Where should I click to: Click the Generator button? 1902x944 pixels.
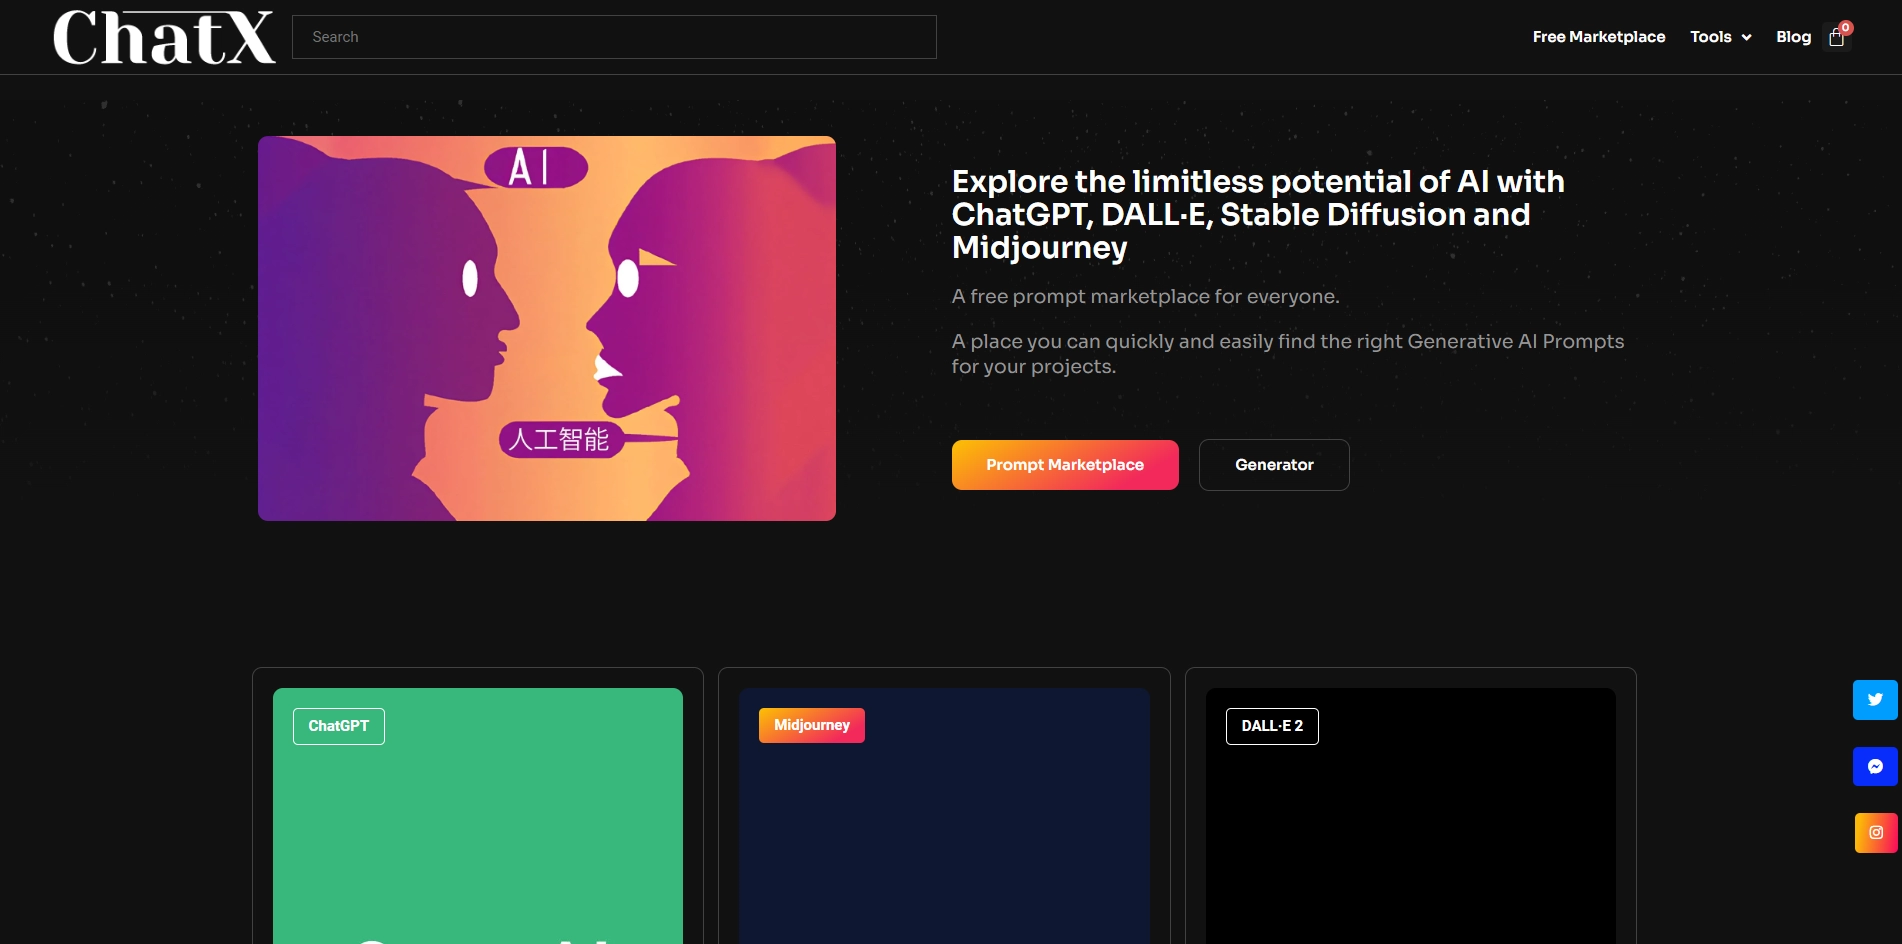point(1273,465)
